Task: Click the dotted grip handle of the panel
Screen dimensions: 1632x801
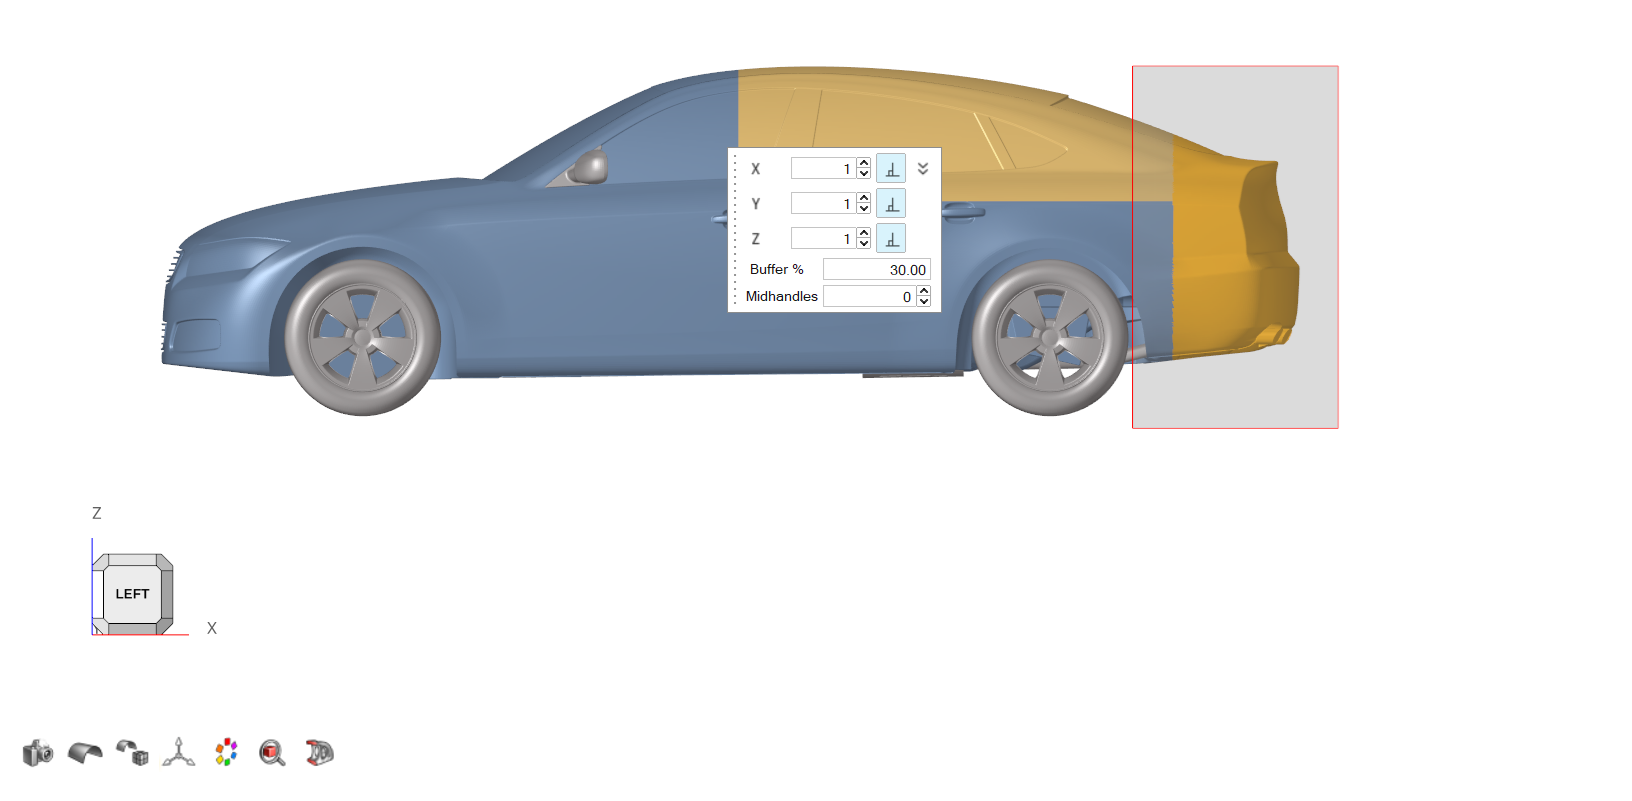Action: click(735, 230)
